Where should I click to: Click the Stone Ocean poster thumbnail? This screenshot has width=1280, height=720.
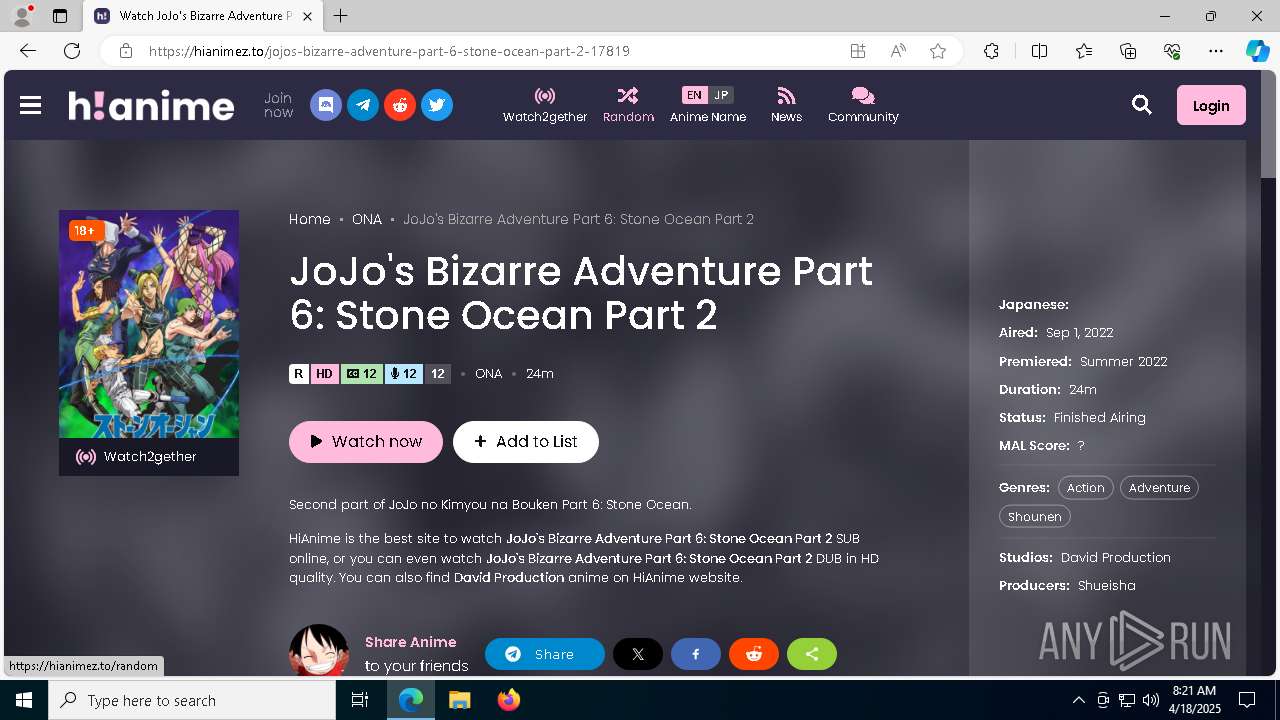click(x=149, y=324)
